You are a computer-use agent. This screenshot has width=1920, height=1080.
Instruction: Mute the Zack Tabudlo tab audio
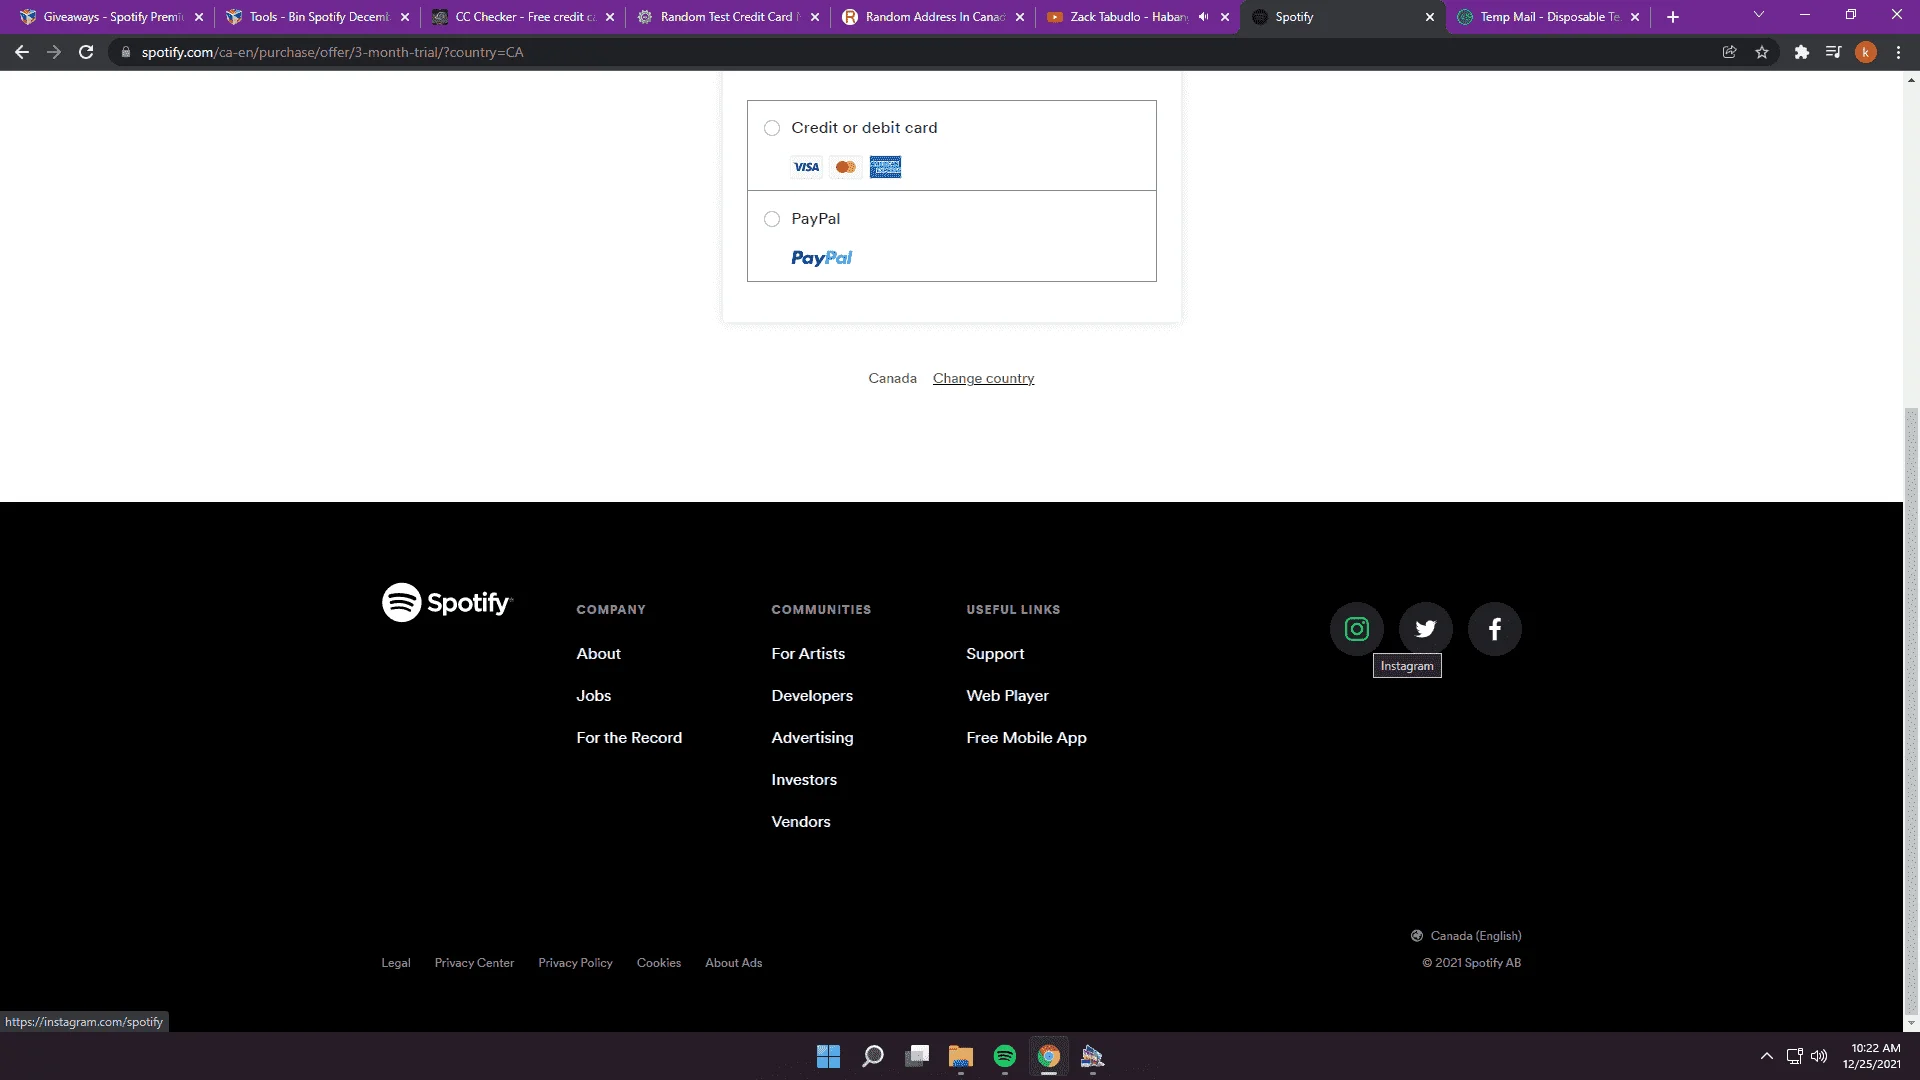(x=1203, y=17)
